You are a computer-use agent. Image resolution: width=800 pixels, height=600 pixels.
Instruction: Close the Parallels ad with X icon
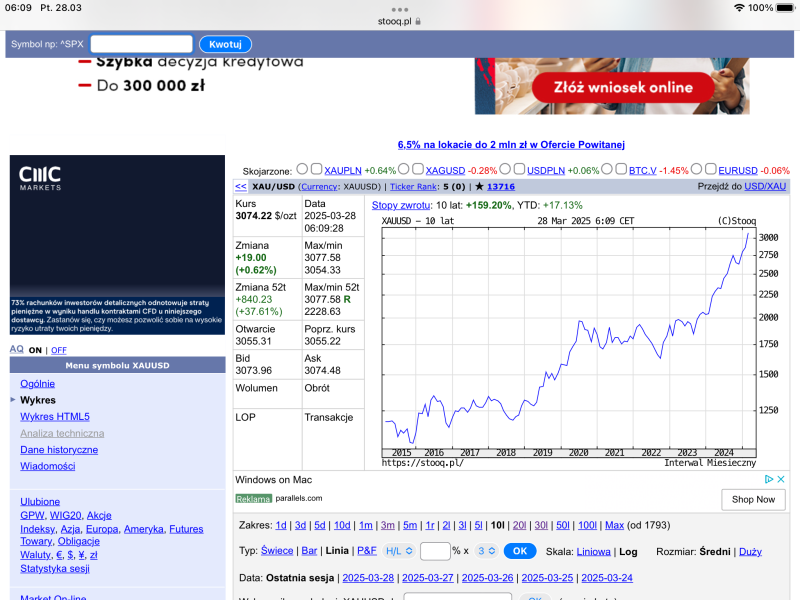(x=781, y=479)
